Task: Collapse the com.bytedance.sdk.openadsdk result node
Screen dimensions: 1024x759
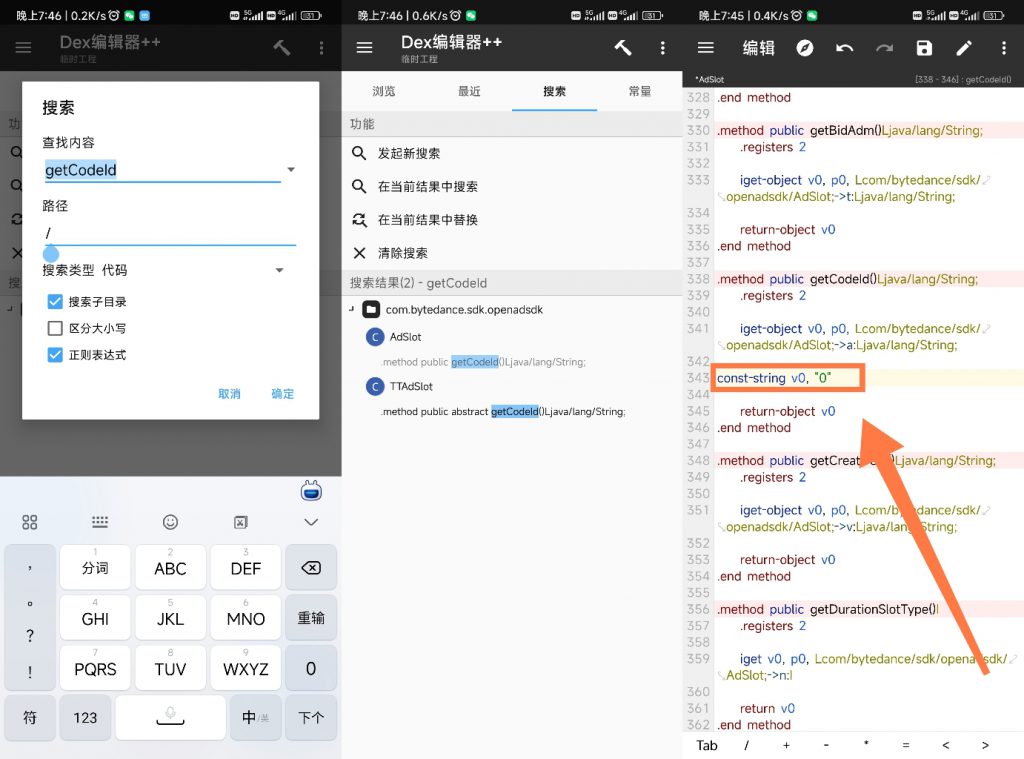Action: click(x=350, y=310)
